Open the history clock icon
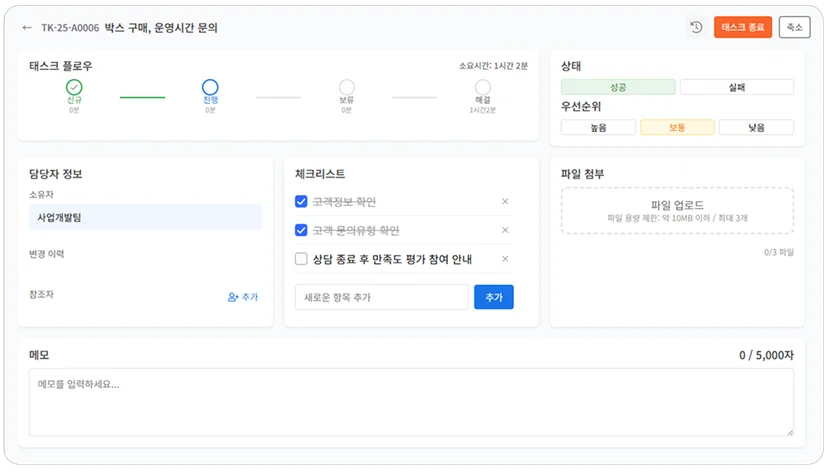This screenshot has height=472, width=828. pyautogui.click(x=697, y=27)
